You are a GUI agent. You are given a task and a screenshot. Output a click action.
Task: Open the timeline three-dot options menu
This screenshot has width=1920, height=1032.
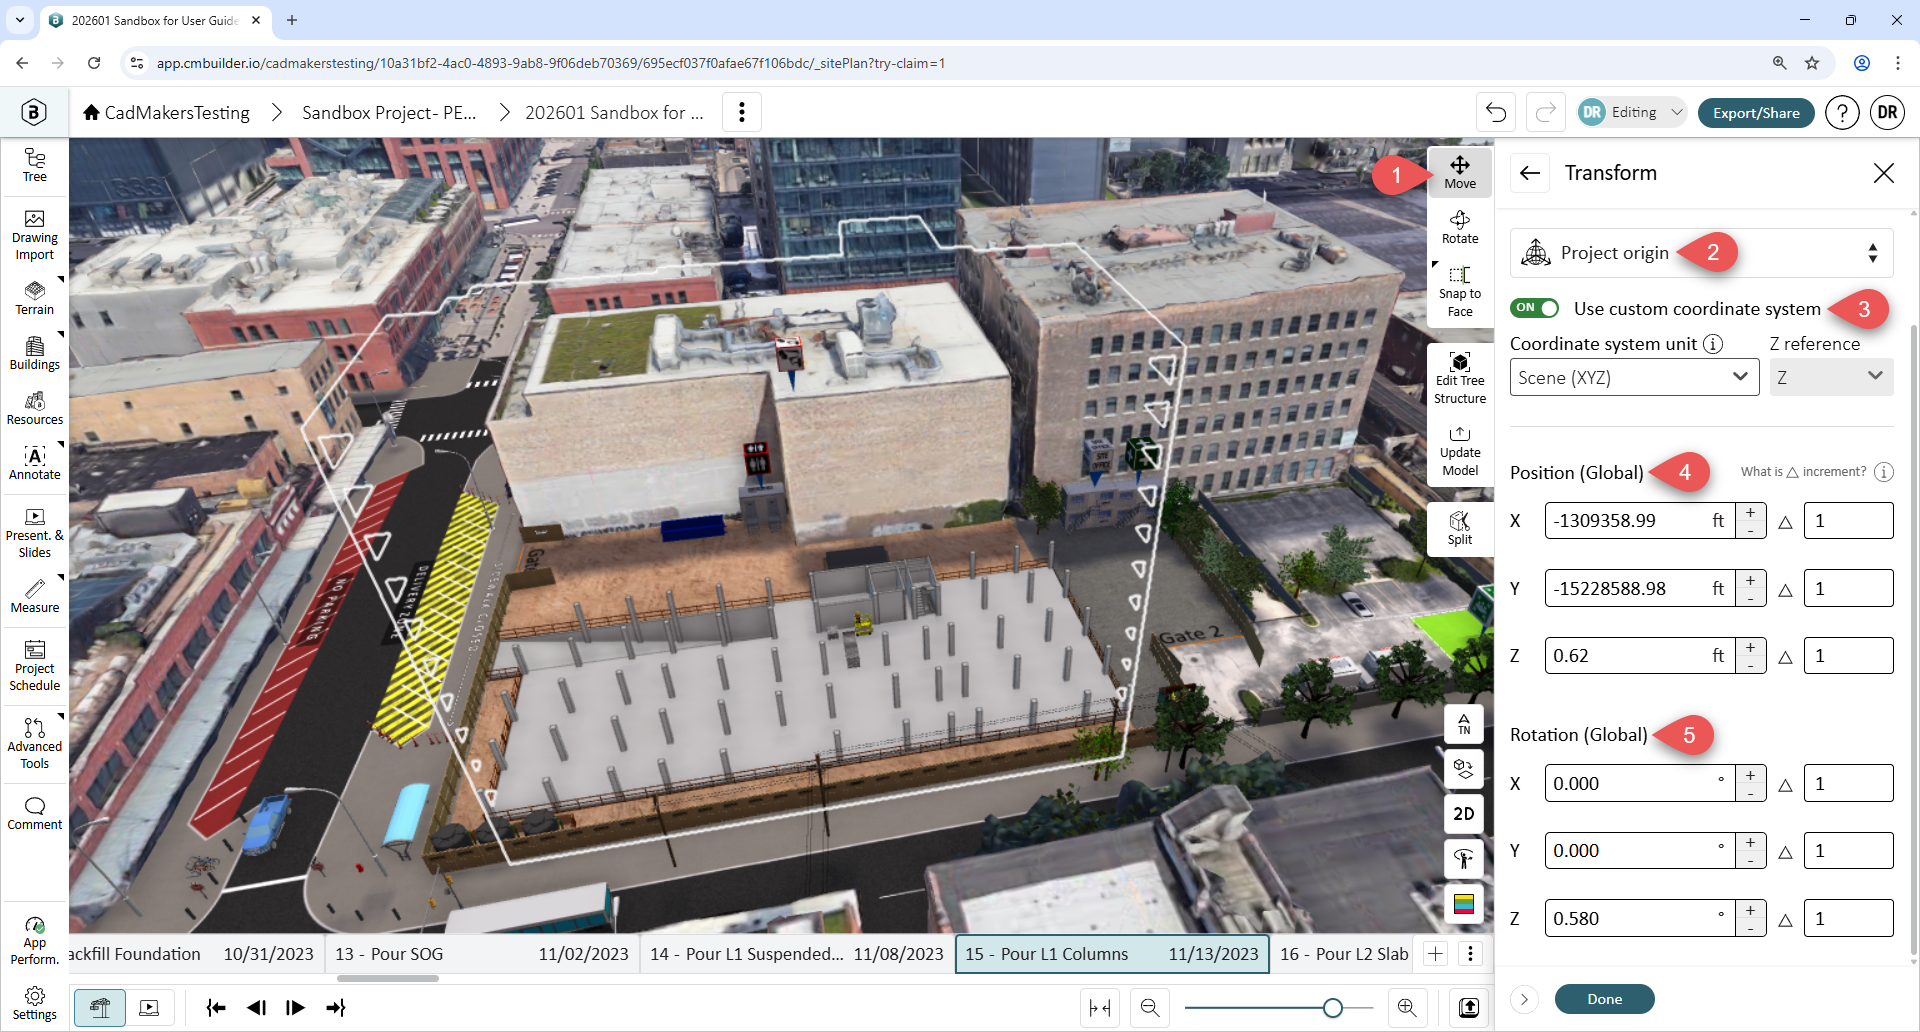1470,954
